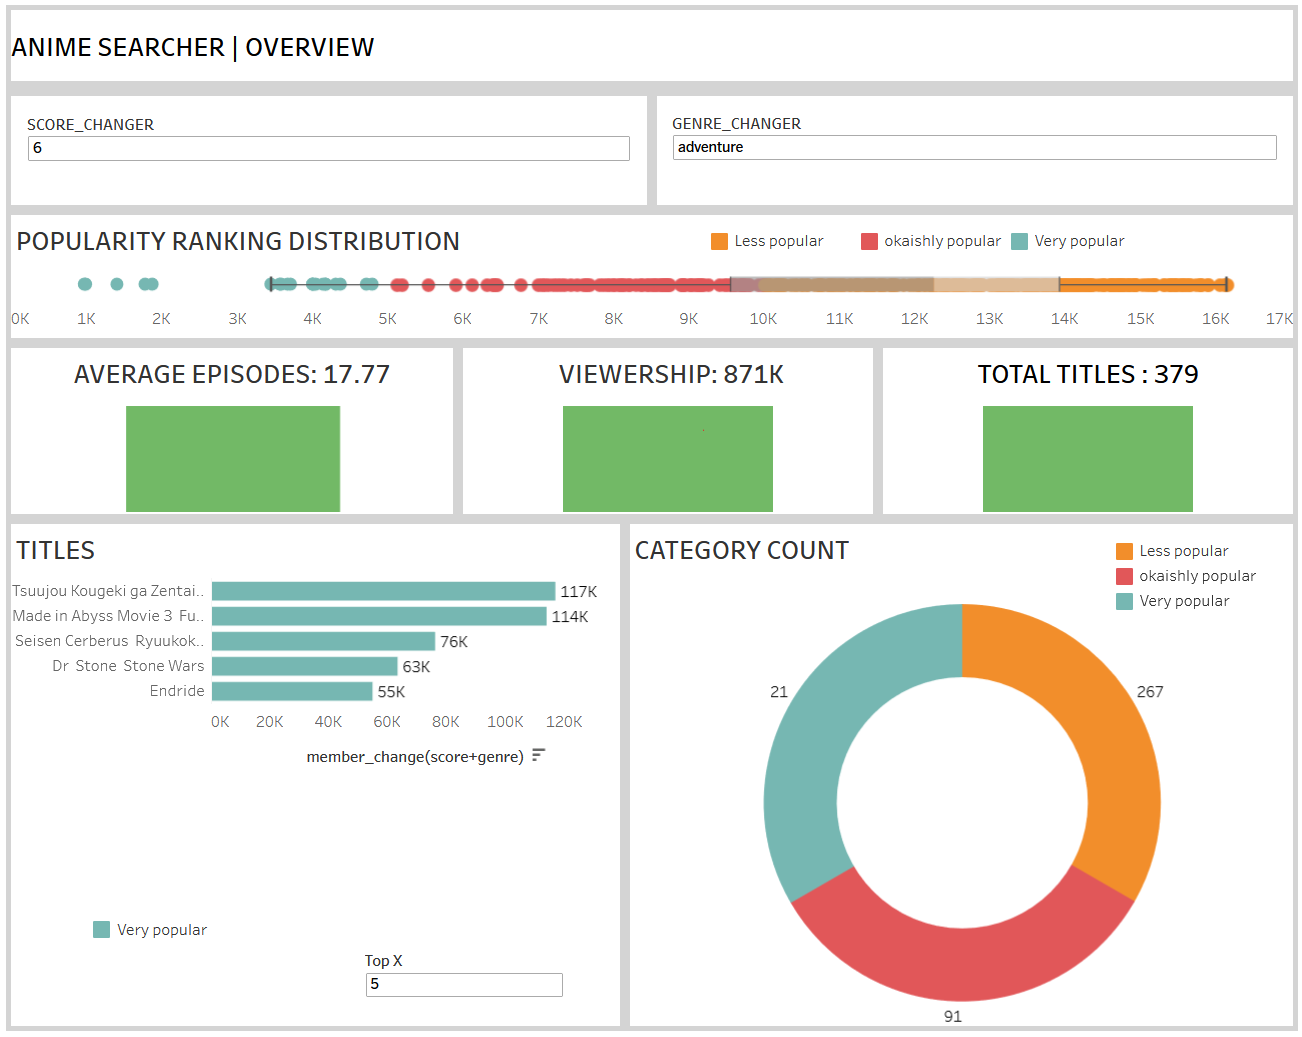
Task: Select the teal Very popular swatch in distribution legend
Action: 1019,241
